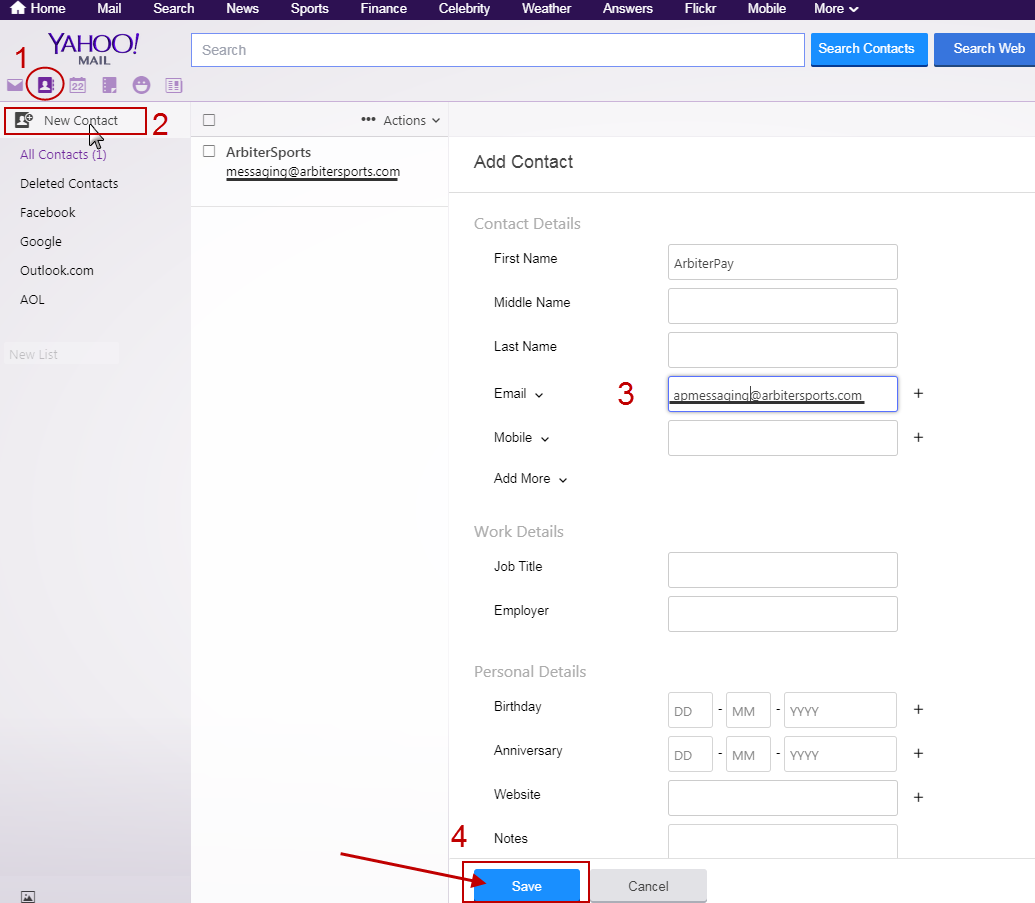1035x903 pixels.
Task: Open the Messenger smiley icon
Action: (x=141, y=85)
